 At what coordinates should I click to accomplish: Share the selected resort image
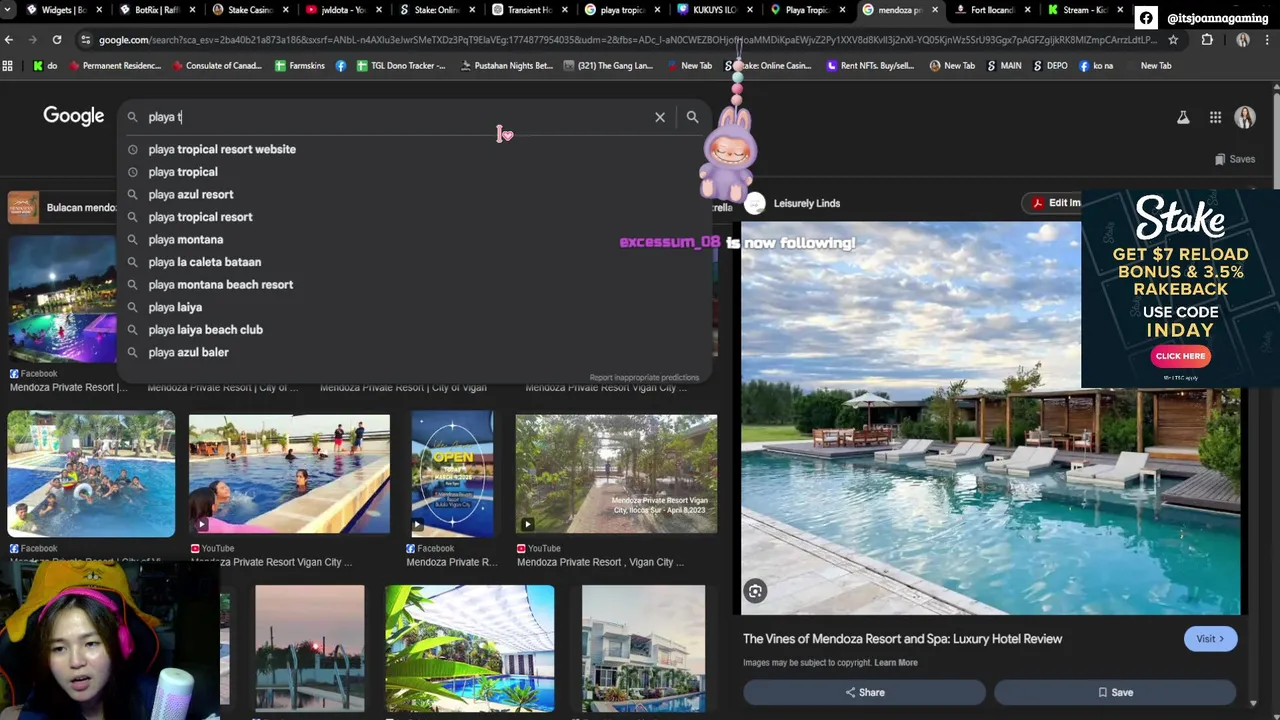coord(864,692)
